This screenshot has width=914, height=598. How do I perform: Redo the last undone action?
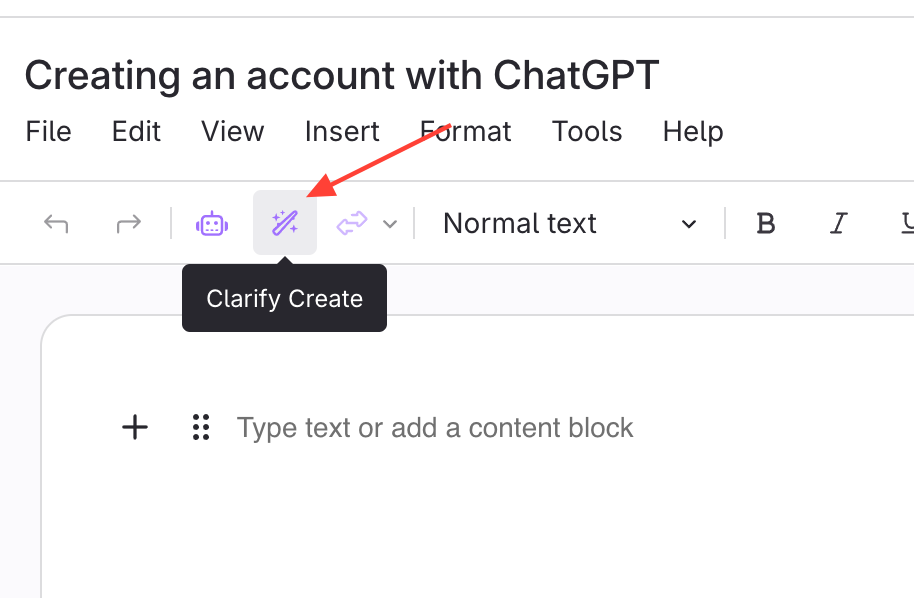click(x=129, y=224)
